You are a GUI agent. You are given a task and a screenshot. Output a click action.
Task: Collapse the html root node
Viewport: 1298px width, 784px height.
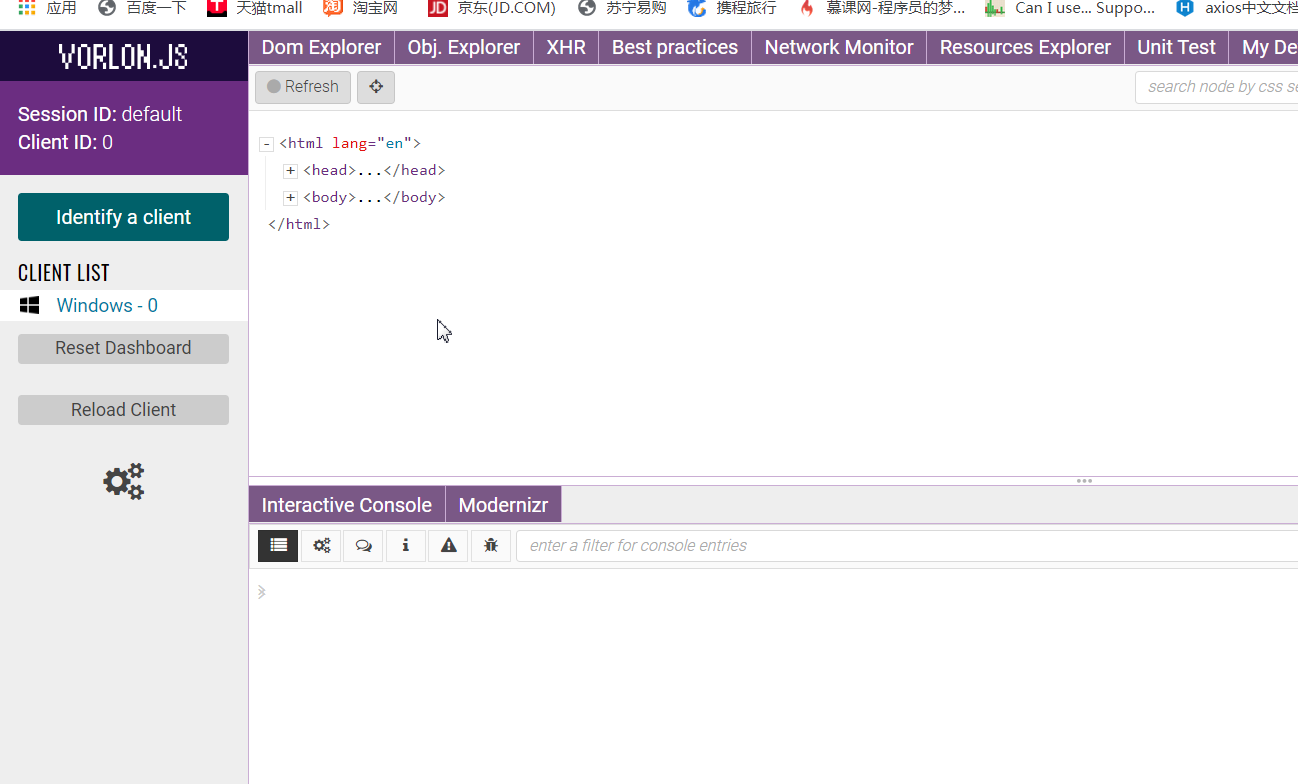click(266, 144)
